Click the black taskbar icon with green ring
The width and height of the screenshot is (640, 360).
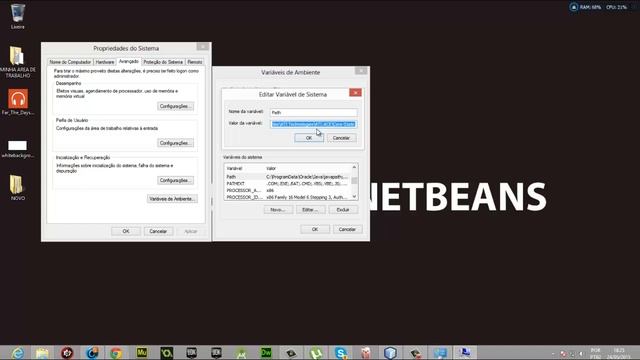(x=167, y=353)
